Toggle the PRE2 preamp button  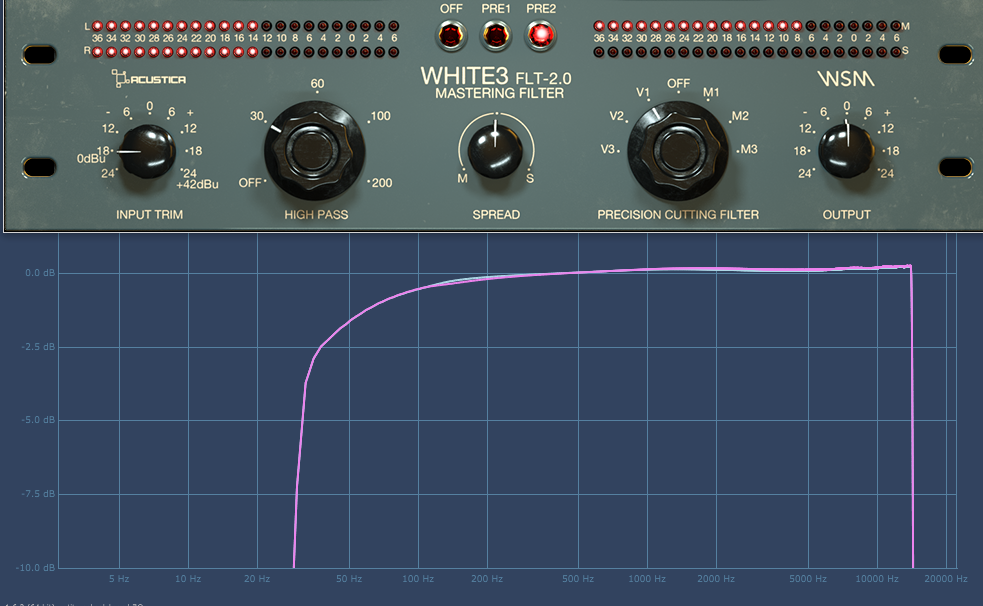pos(540,35)
